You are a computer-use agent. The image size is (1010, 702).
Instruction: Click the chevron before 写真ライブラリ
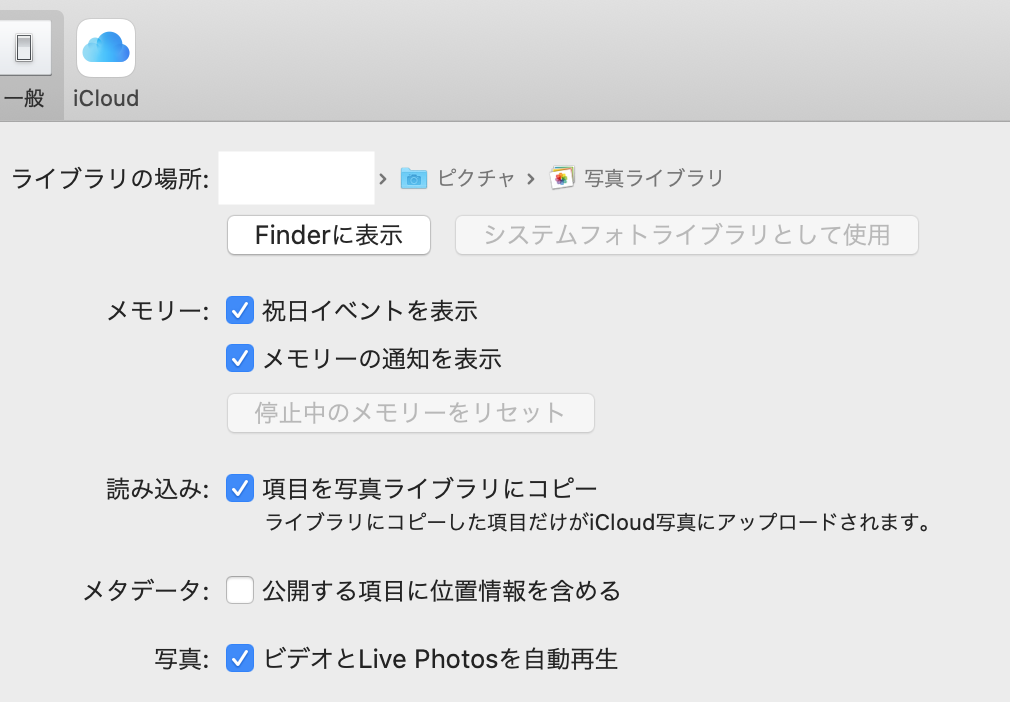coord(531,179)
